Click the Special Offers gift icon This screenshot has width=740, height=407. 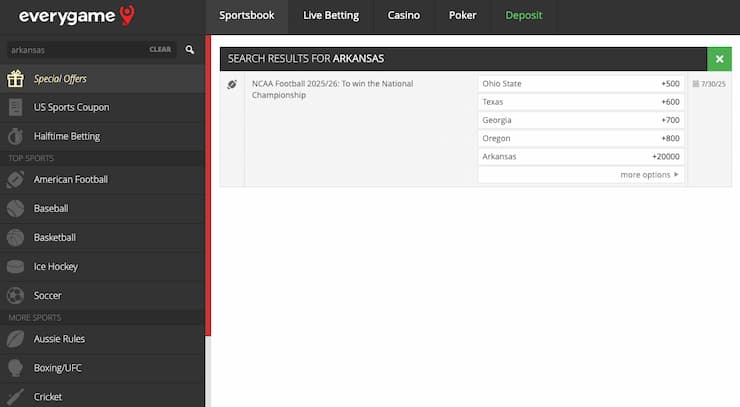point(16,79)
